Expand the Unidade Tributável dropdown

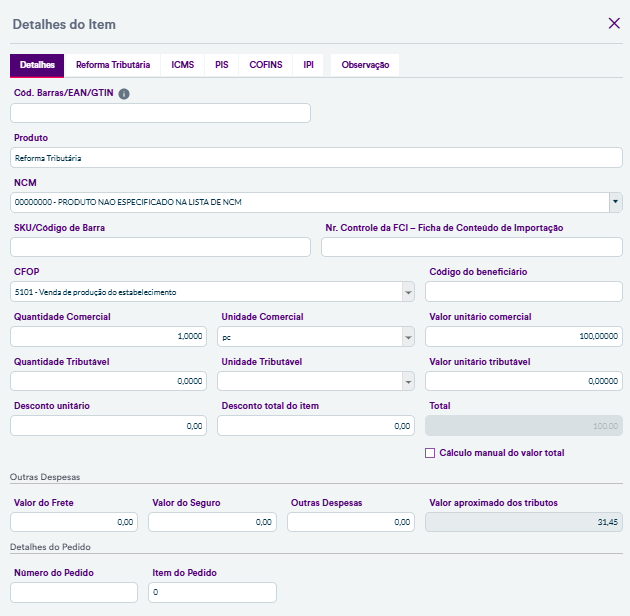pos(408,381)
